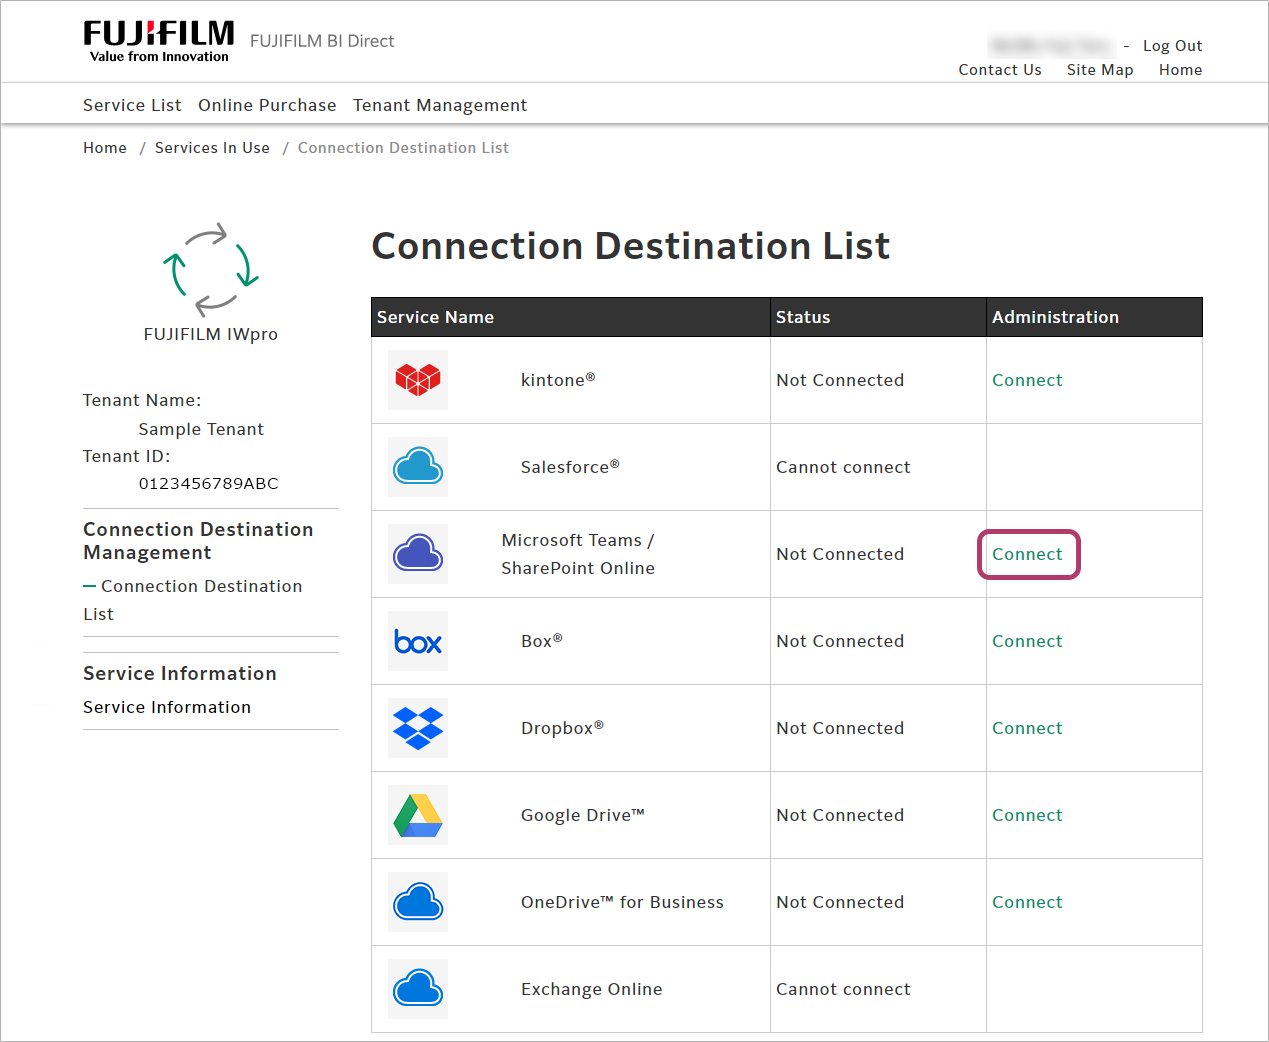Click the current breadcrumb Connection Destination List
The height and width of the screenshot is (1042, 1269).
pos(403,148)
